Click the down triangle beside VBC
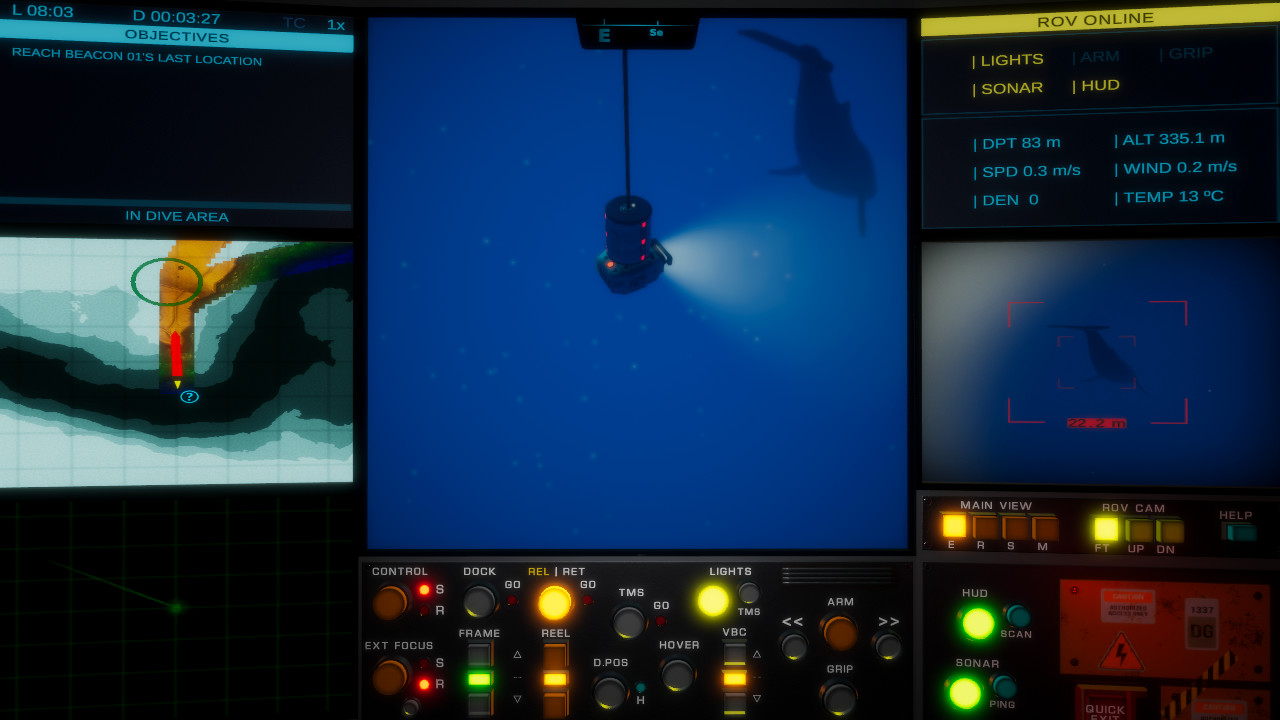 757,697
